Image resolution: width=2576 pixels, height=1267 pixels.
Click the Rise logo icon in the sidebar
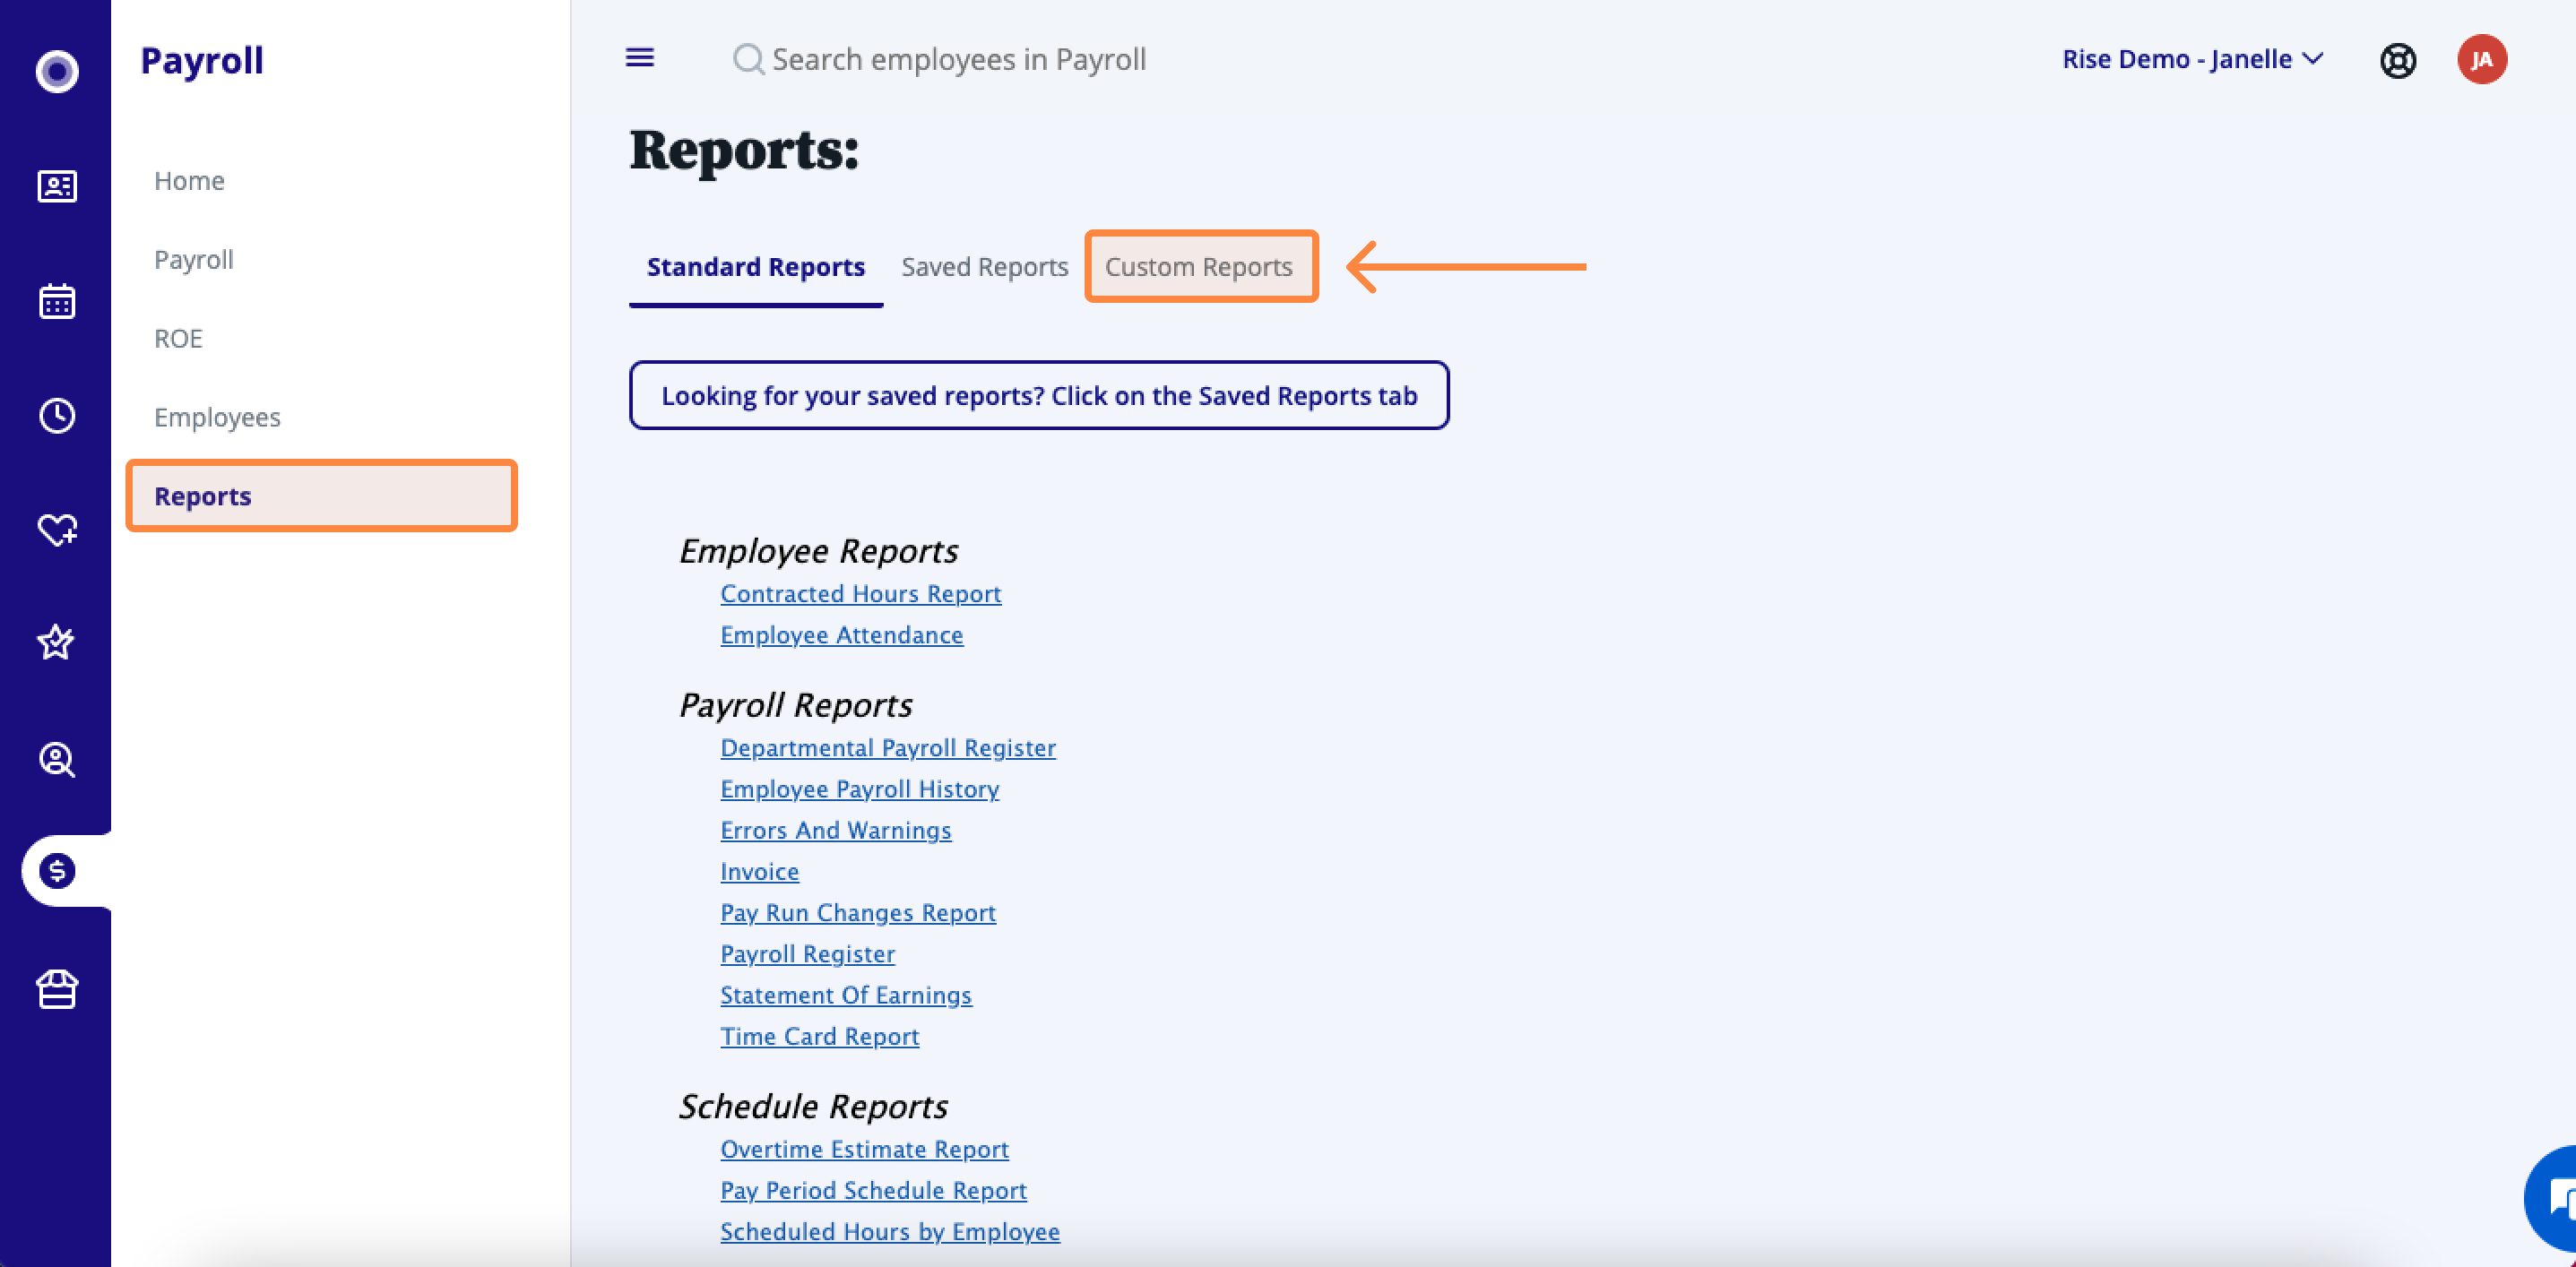pyautogui.click(x=57, y=71)
